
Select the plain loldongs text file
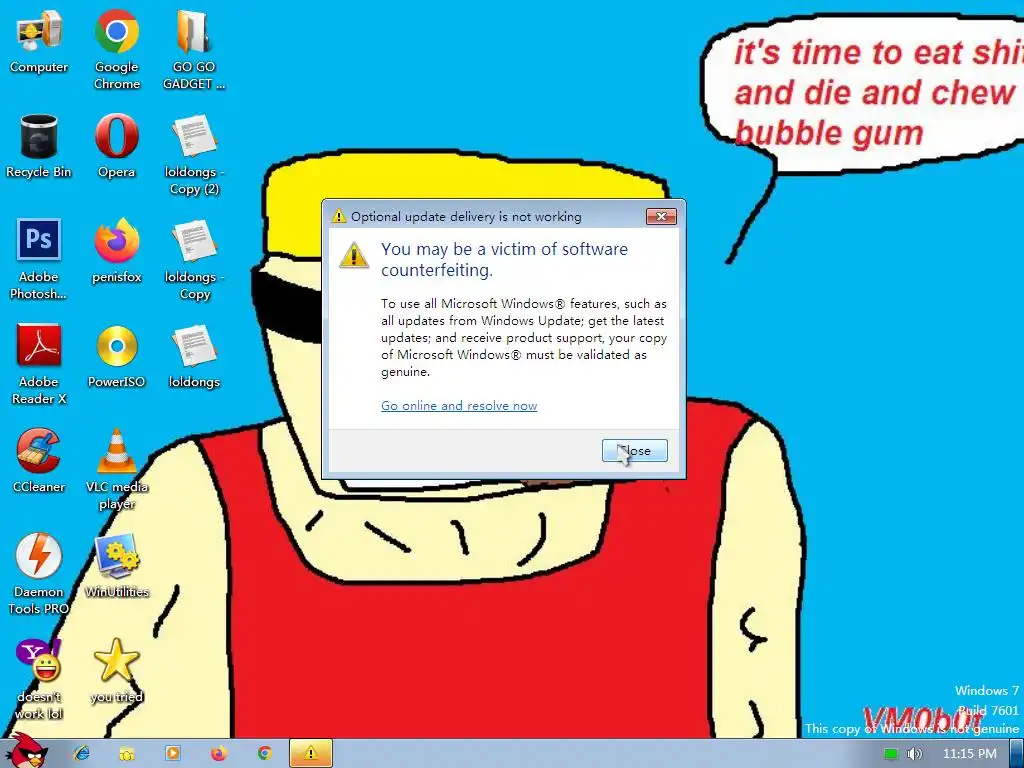click(194, 357)
